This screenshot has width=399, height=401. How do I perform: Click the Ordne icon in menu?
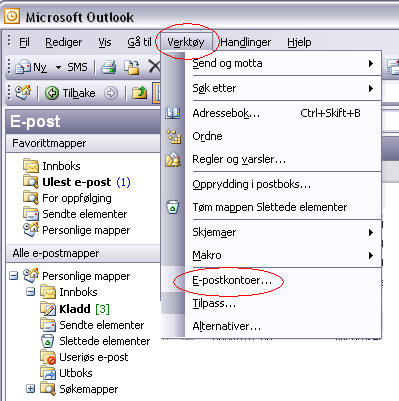pos(173,137)
